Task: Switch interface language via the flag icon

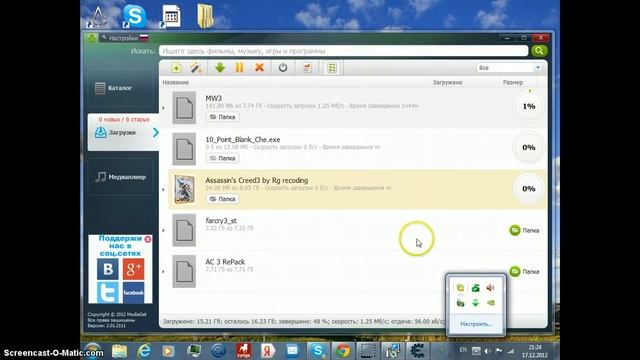Action: click(144, 38)
